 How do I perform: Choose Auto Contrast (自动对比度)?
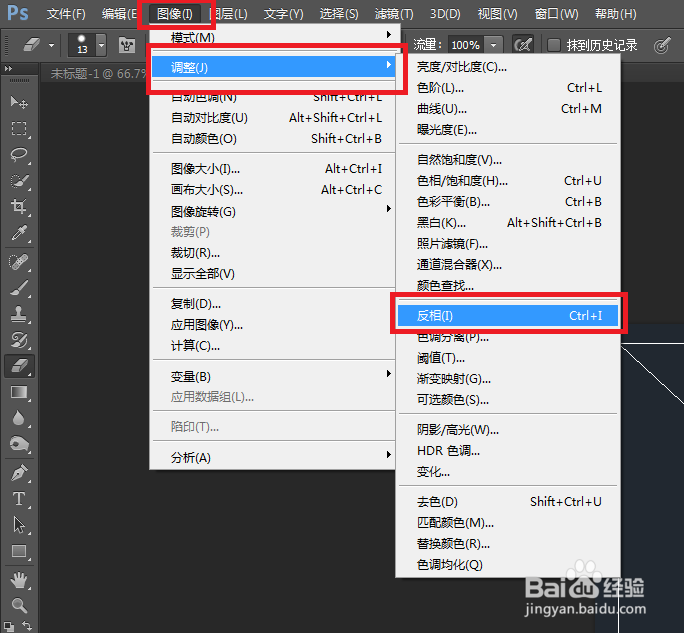(x=274, y=117)
